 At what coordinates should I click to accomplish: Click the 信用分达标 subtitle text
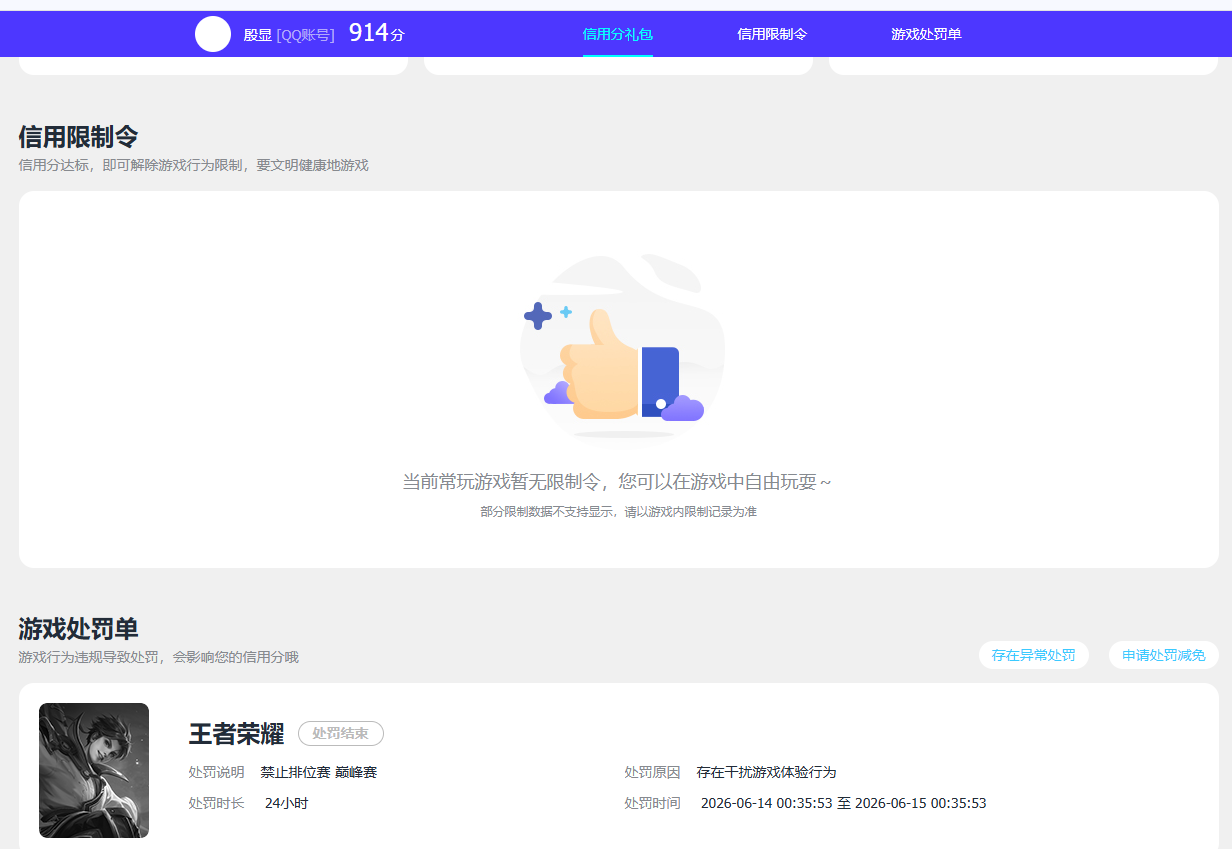193,165
